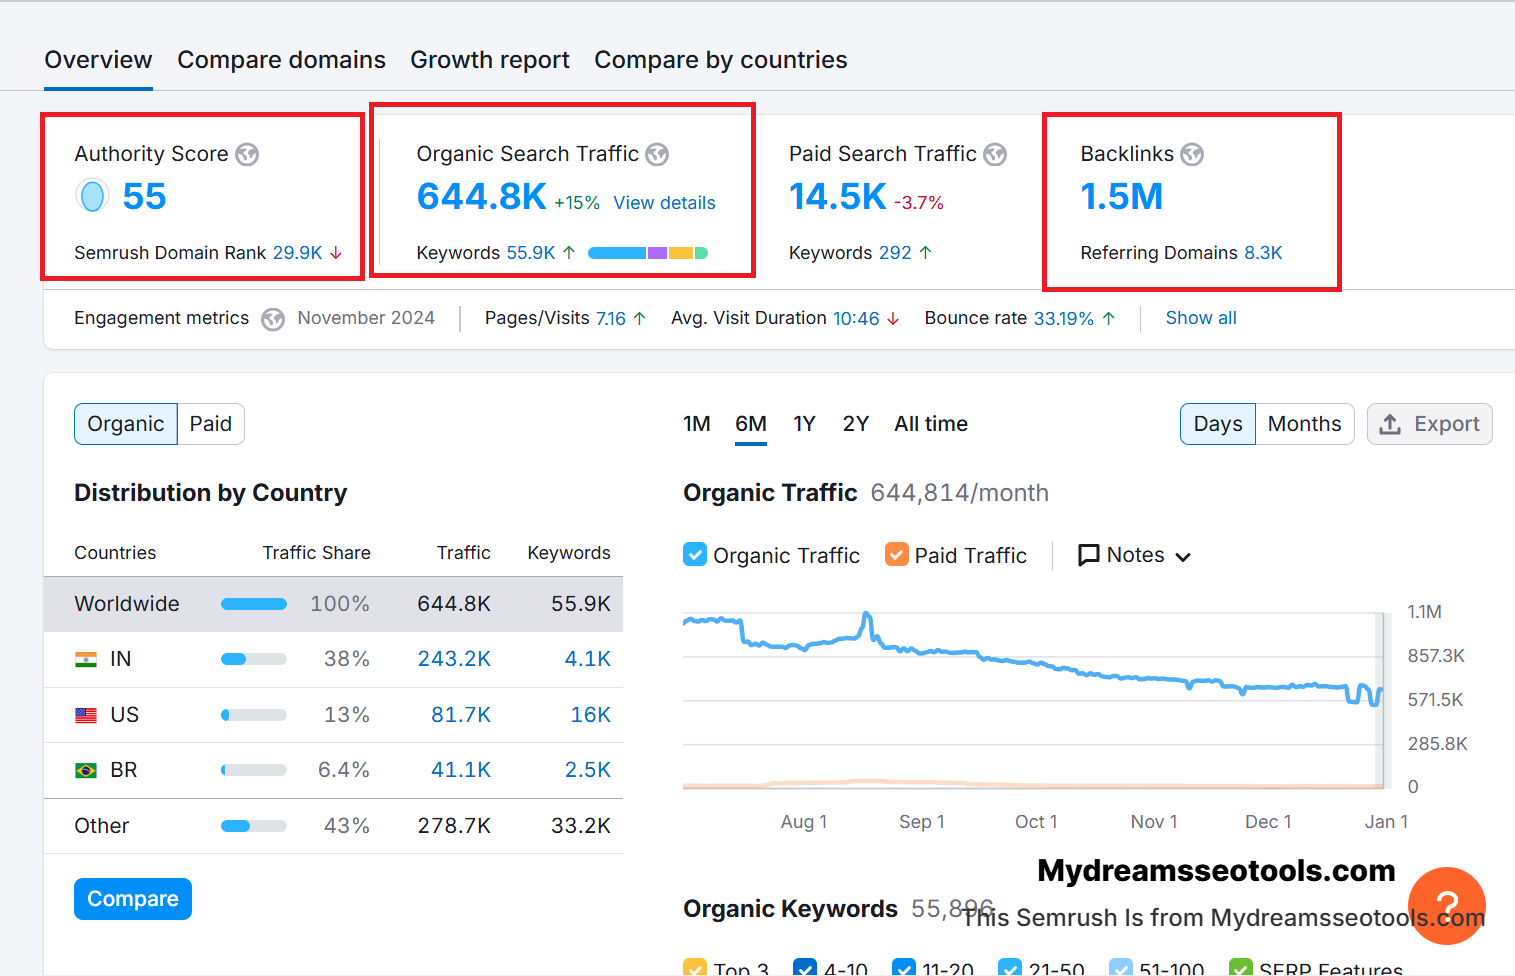1515x976 pixels.
Task: Open the Compare by countries tab
Action: pyautogui.click(x=721, y=60)
